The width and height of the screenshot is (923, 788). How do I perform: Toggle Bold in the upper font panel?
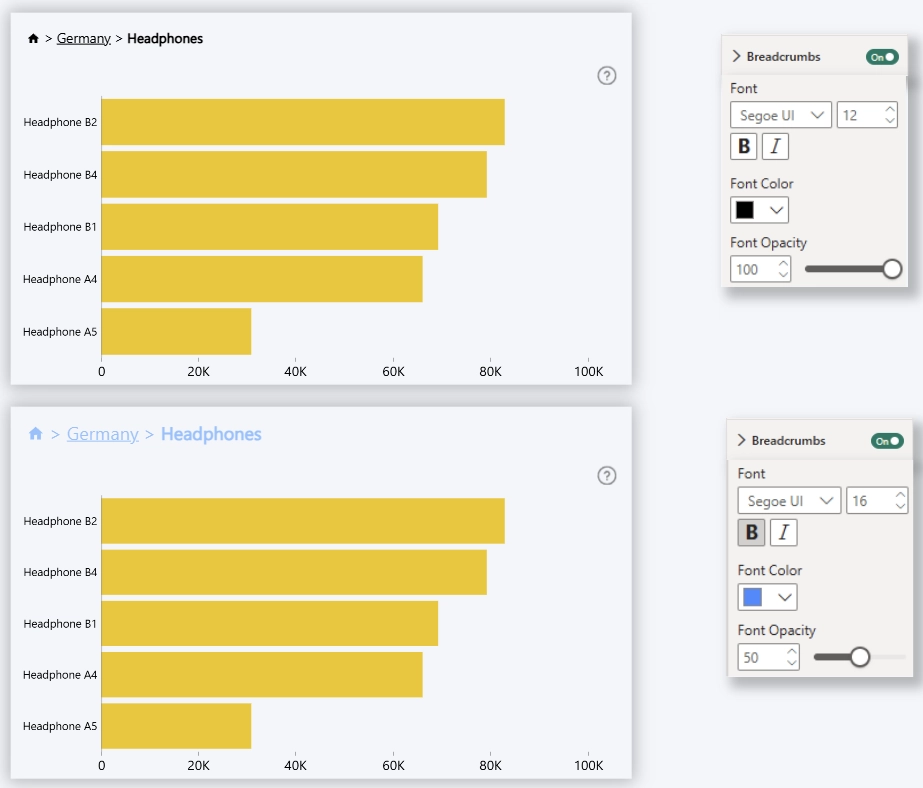[744, 147]
